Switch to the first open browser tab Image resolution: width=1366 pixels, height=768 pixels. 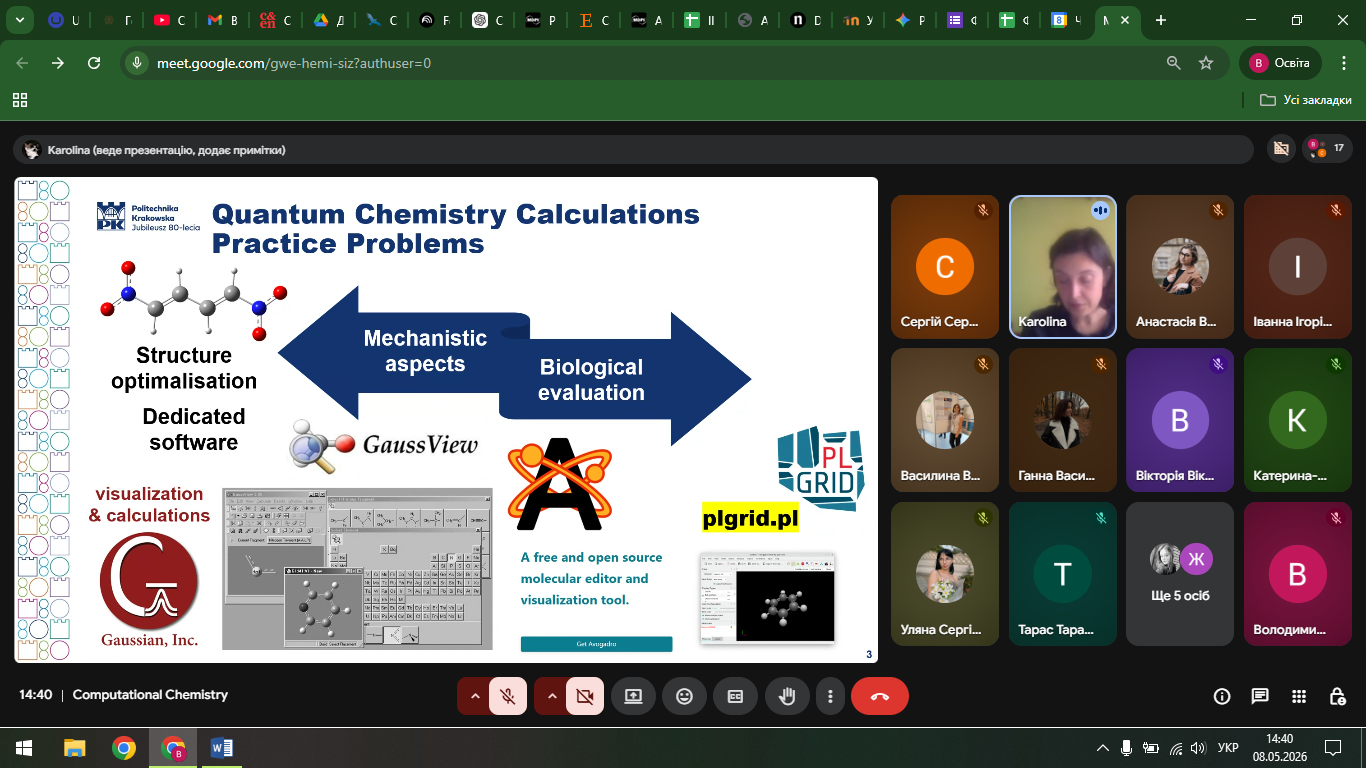pyautogui.click(x=64, y=20)
